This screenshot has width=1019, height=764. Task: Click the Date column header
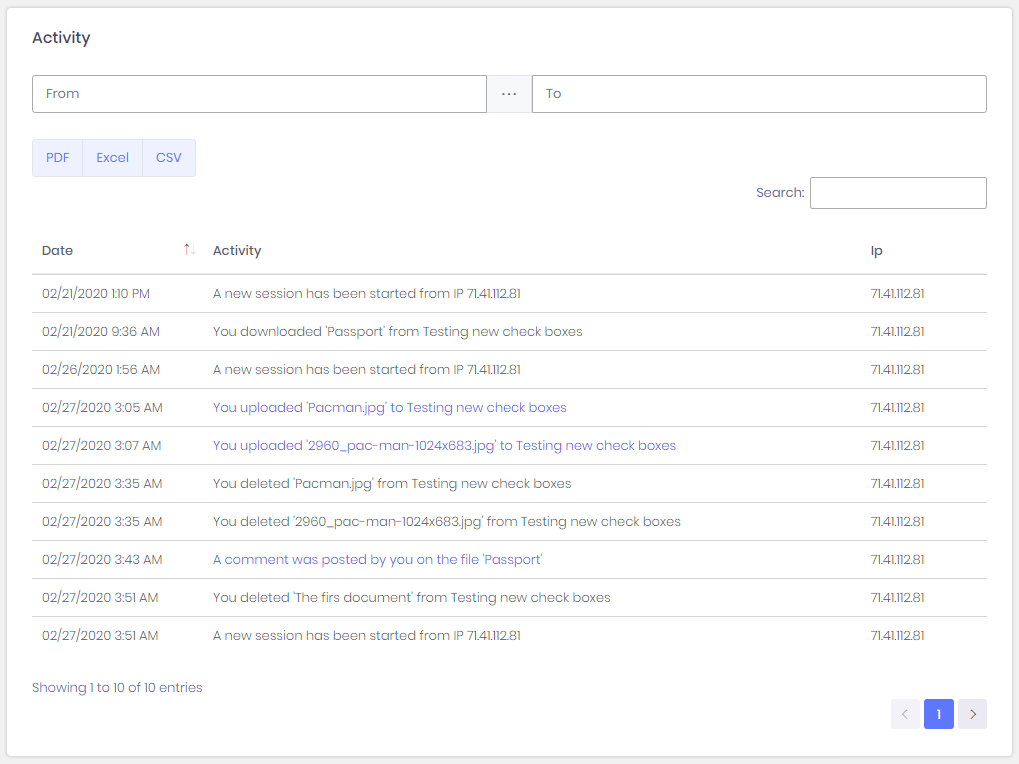[57, 250]
